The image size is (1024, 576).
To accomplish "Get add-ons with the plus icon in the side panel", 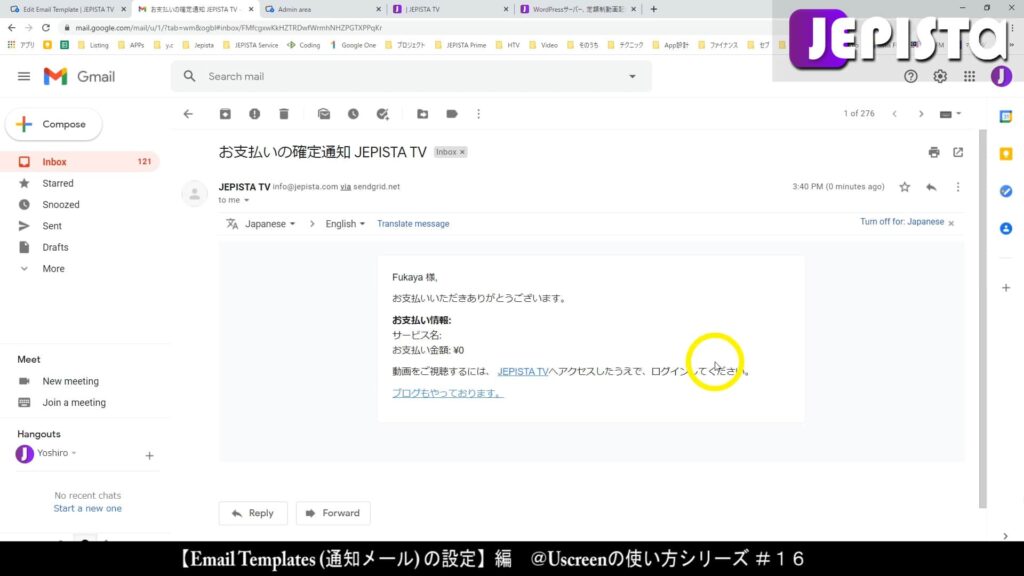I will 1006,287.
